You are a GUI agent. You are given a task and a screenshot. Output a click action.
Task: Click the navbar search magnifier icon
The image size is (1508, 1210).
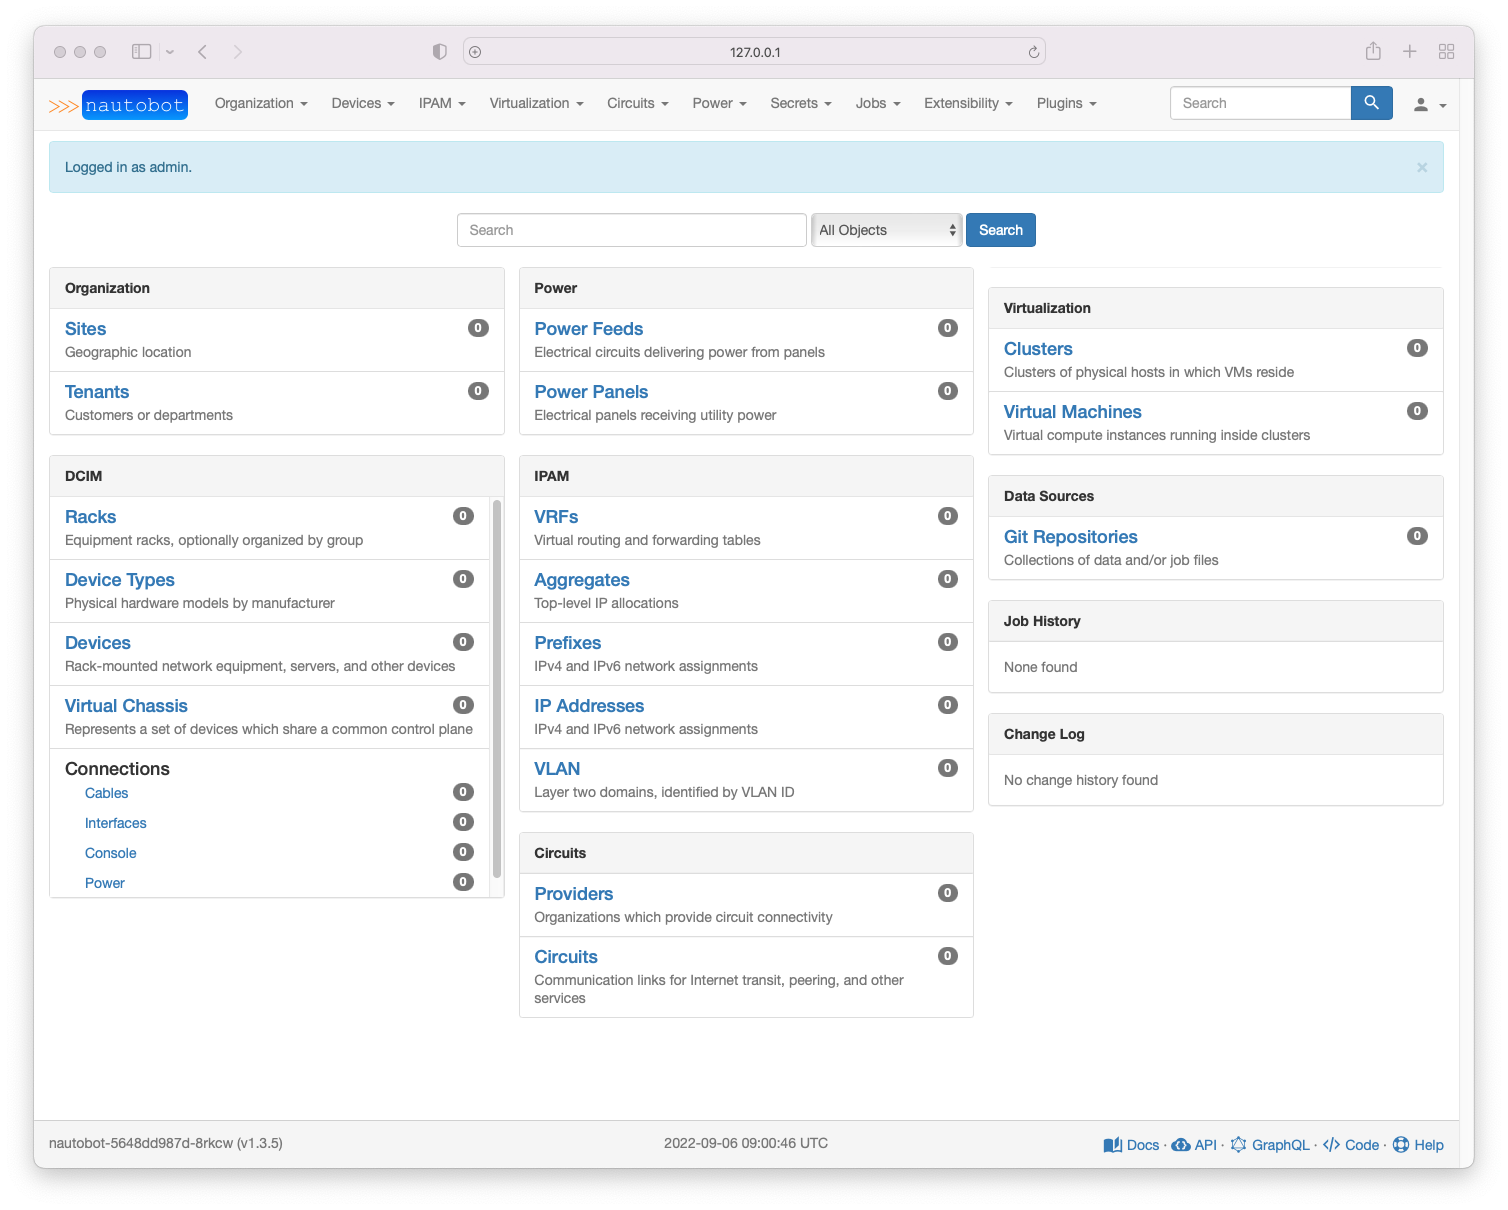pyautogui.click(x=1371, y=102)
